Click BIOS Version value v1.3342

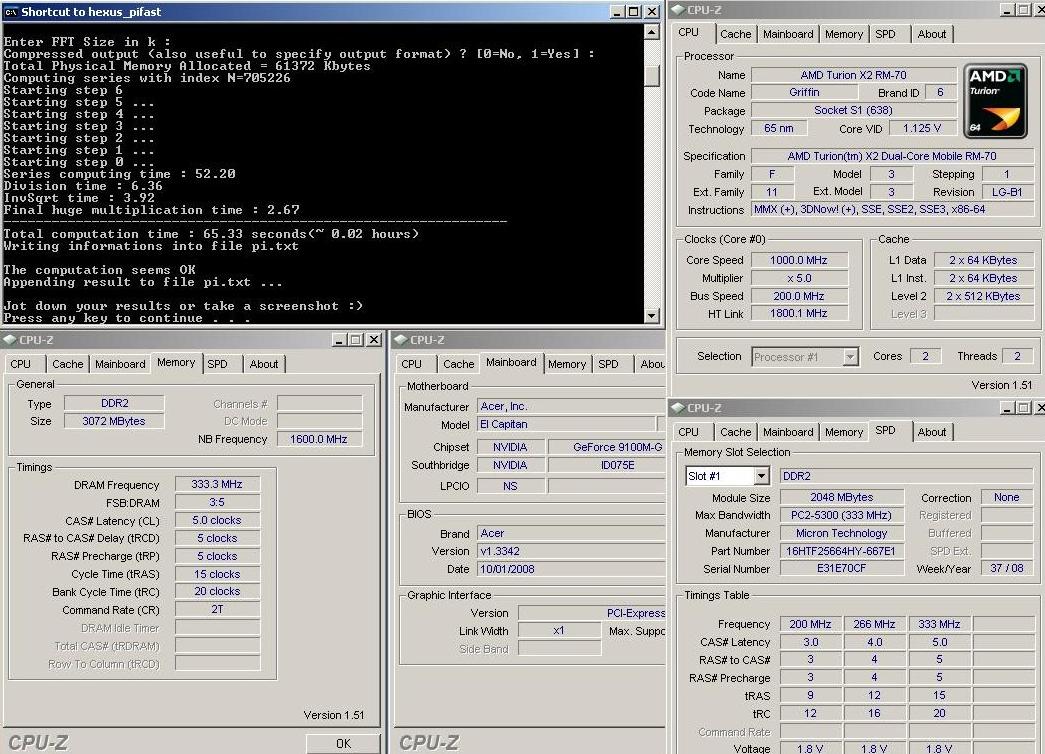click(571, 551)
